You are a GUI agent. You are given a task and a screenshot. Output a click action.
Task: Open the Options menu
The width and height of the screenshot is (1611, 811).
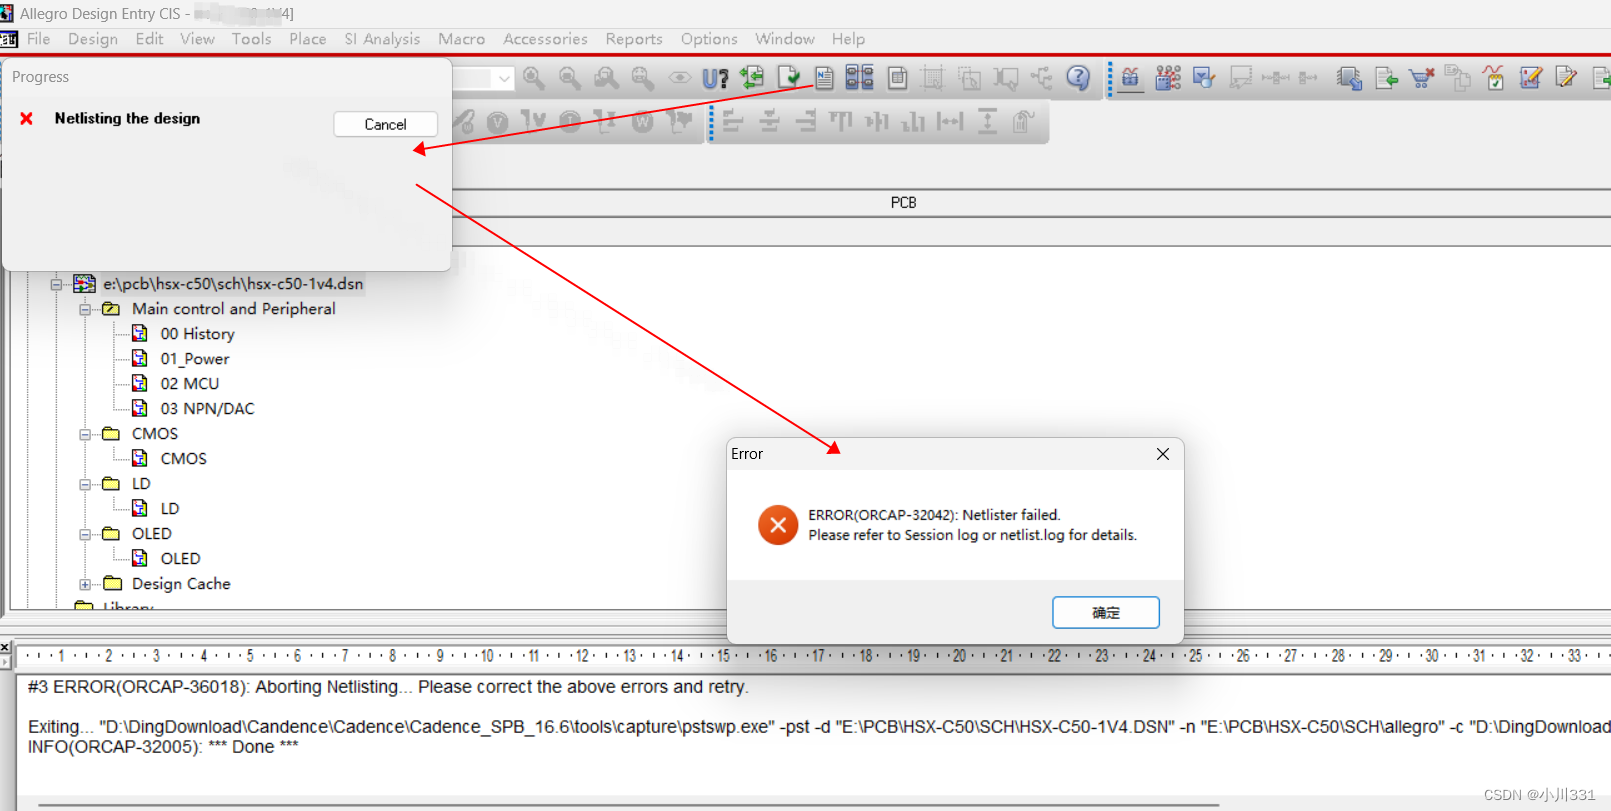[x=709, y=39]
